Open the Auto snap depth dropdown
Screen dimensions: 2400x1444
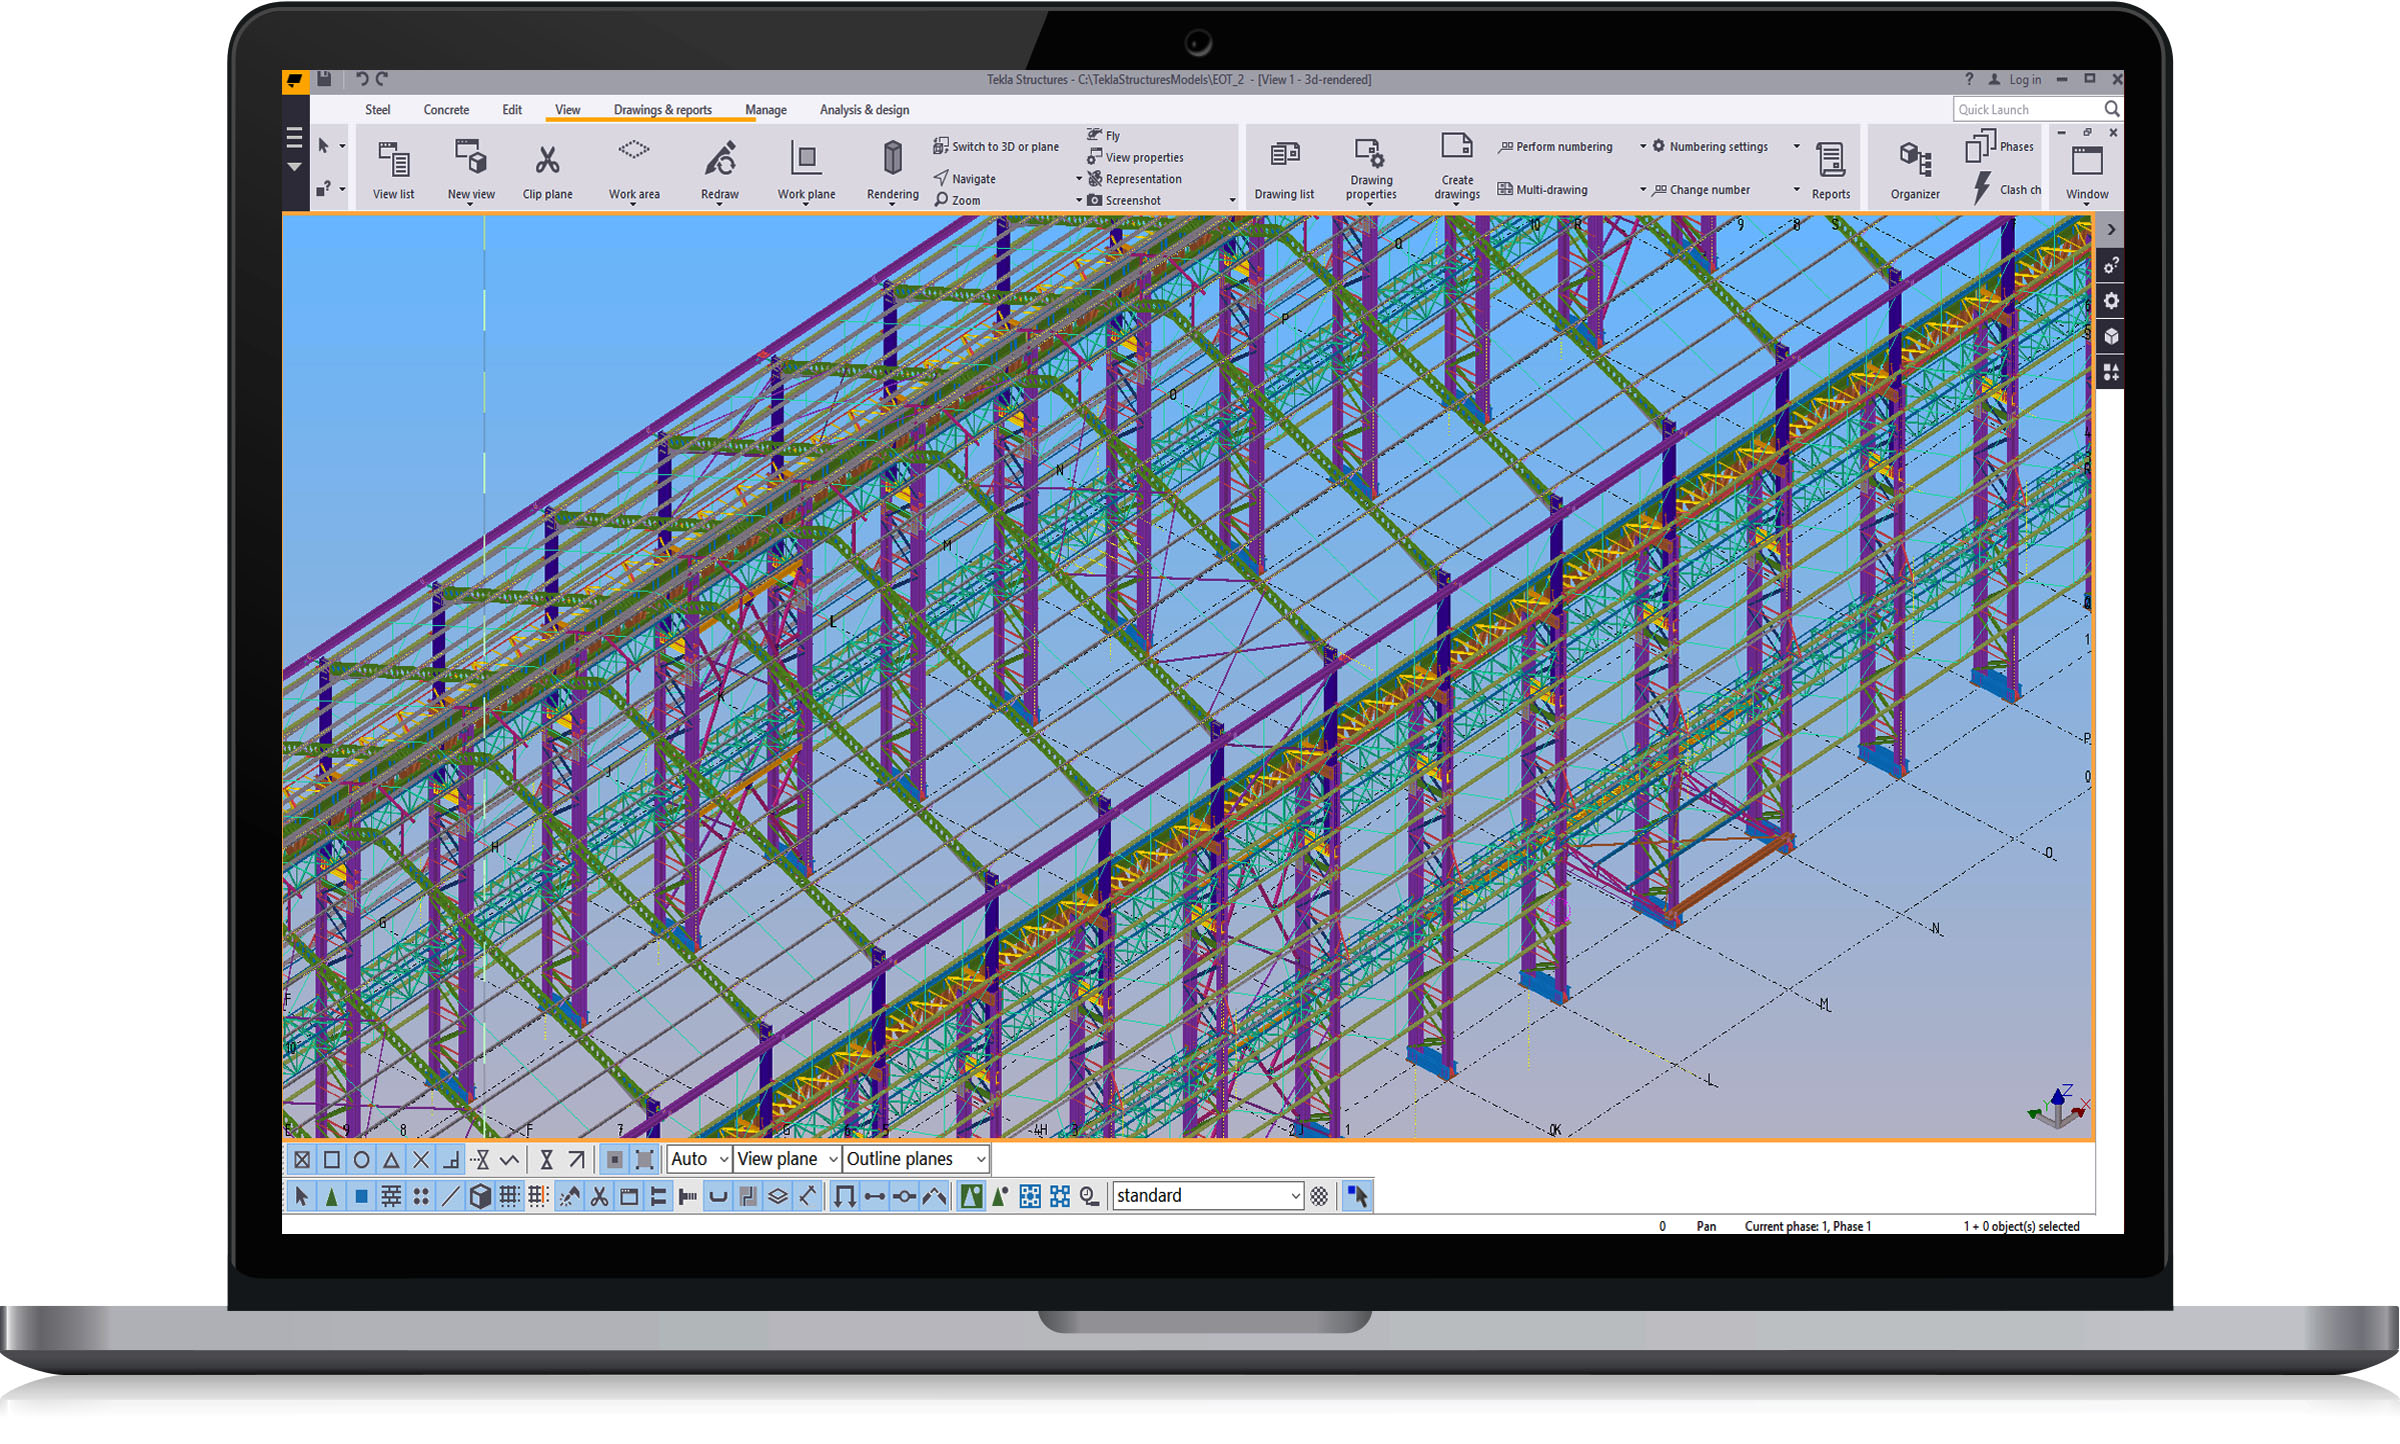pos(723,1160)
